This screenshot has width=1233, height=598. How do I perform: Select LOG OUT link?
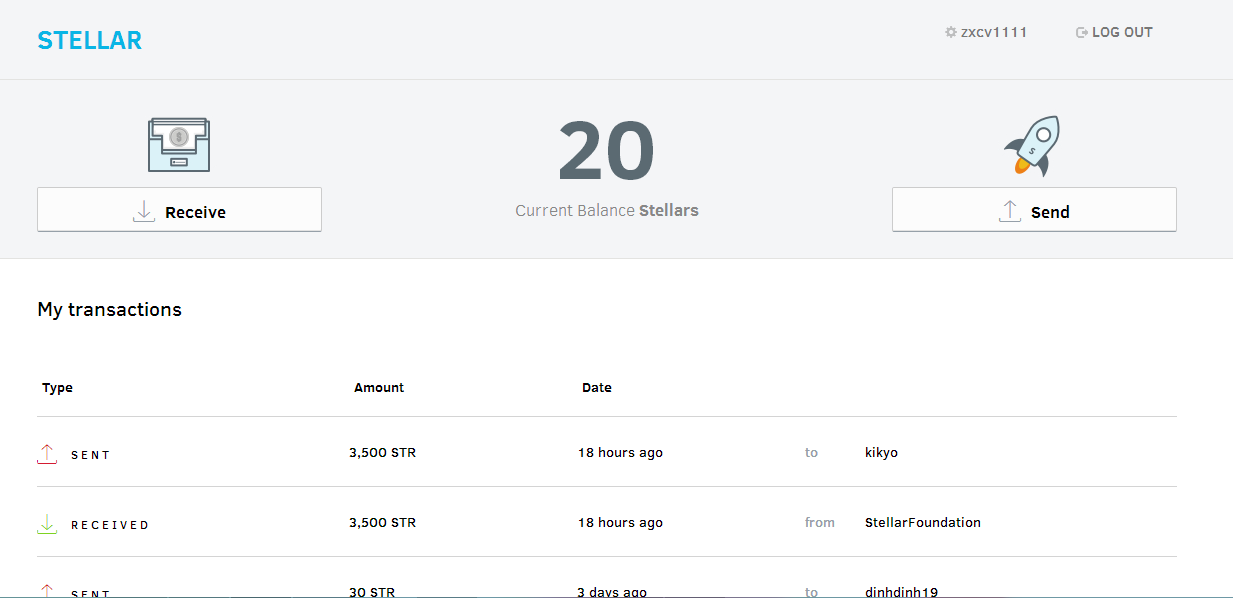[x=1122, y=32]
